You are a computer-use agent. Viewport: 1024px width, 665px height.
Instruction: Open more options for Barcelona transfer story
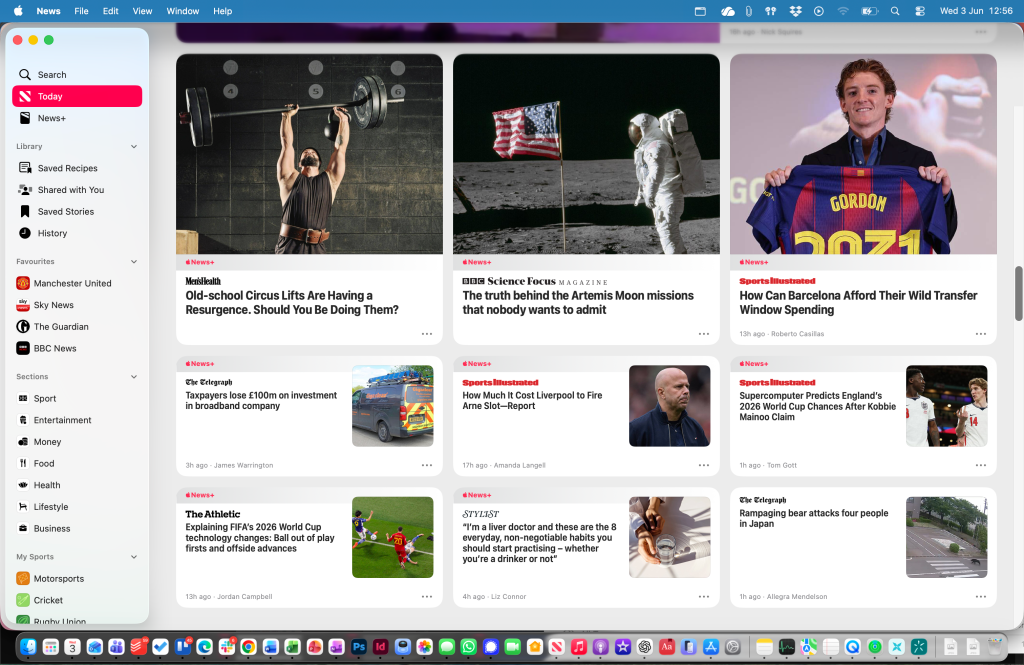click(x=980, y=334)
